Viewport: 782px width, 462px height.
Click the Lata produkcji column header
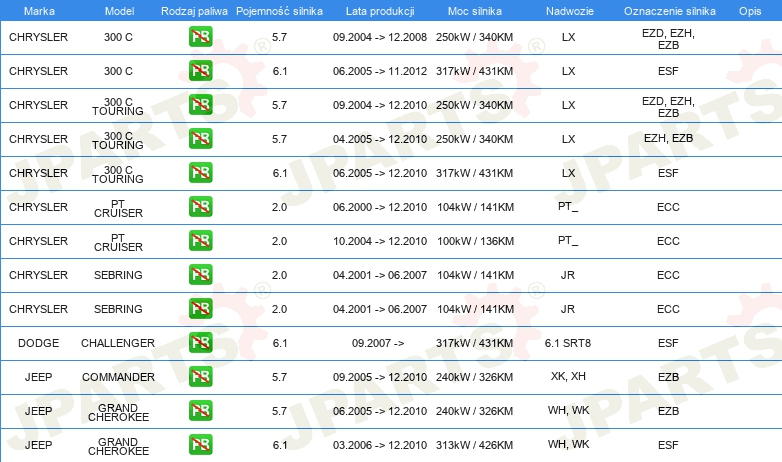(380, 11)
